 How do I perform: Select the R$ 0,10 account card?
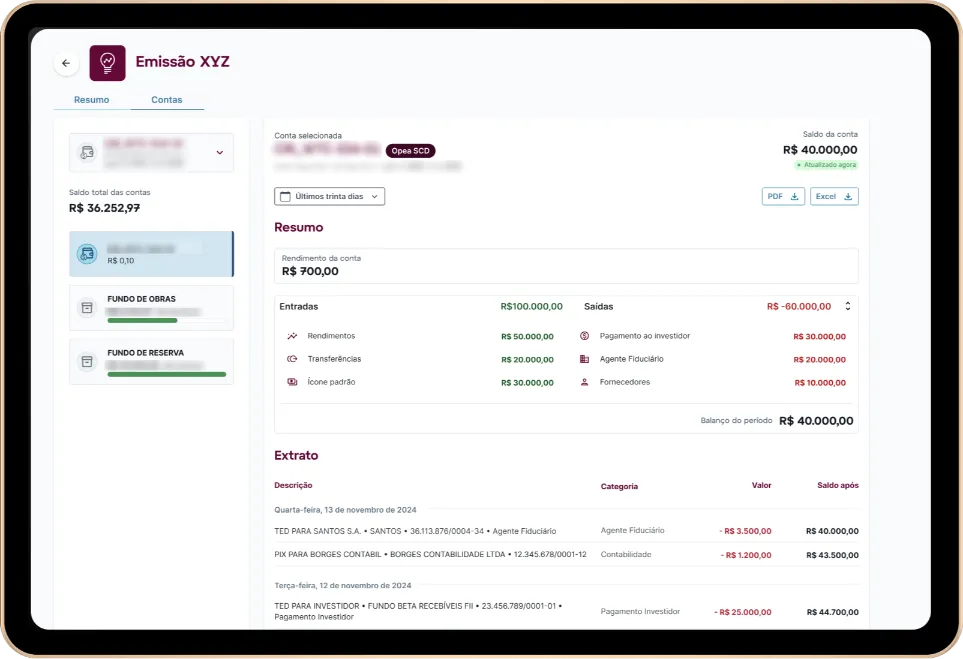[x=152, y=254]
